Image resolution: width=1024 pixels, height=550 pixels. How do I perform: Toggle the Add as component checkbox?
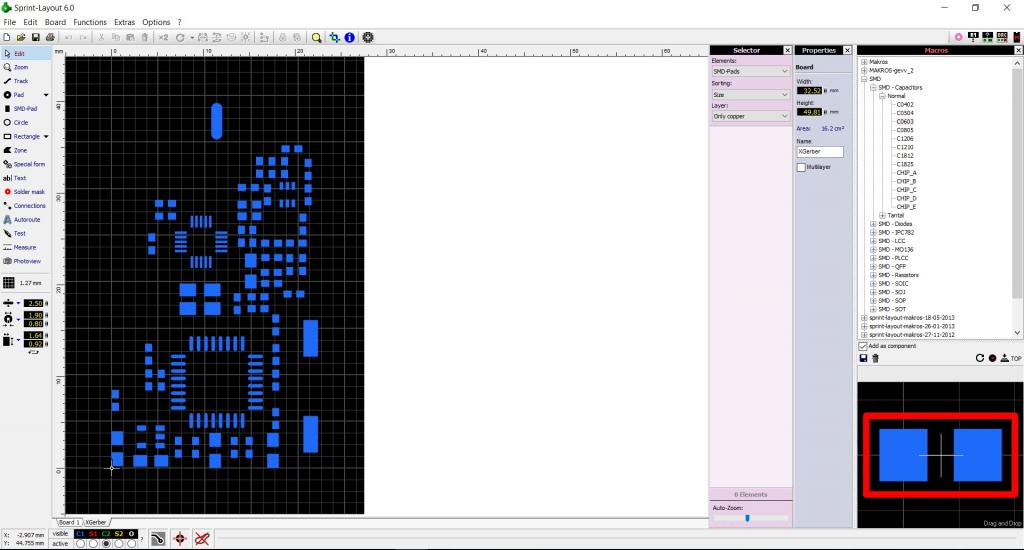pyautogui.click(x=863, y=346)
